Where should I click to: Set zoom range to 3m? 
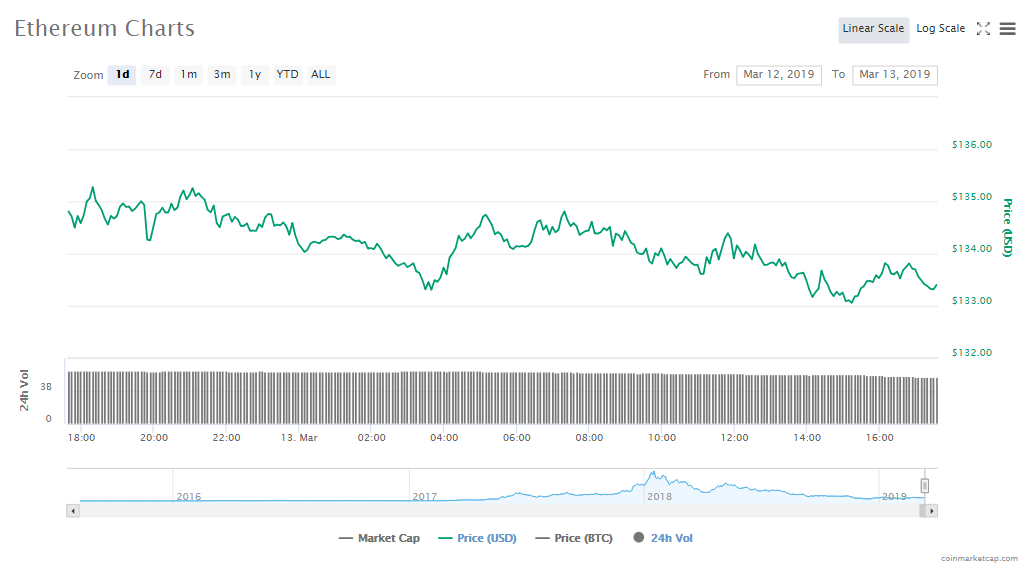[222, 75]
